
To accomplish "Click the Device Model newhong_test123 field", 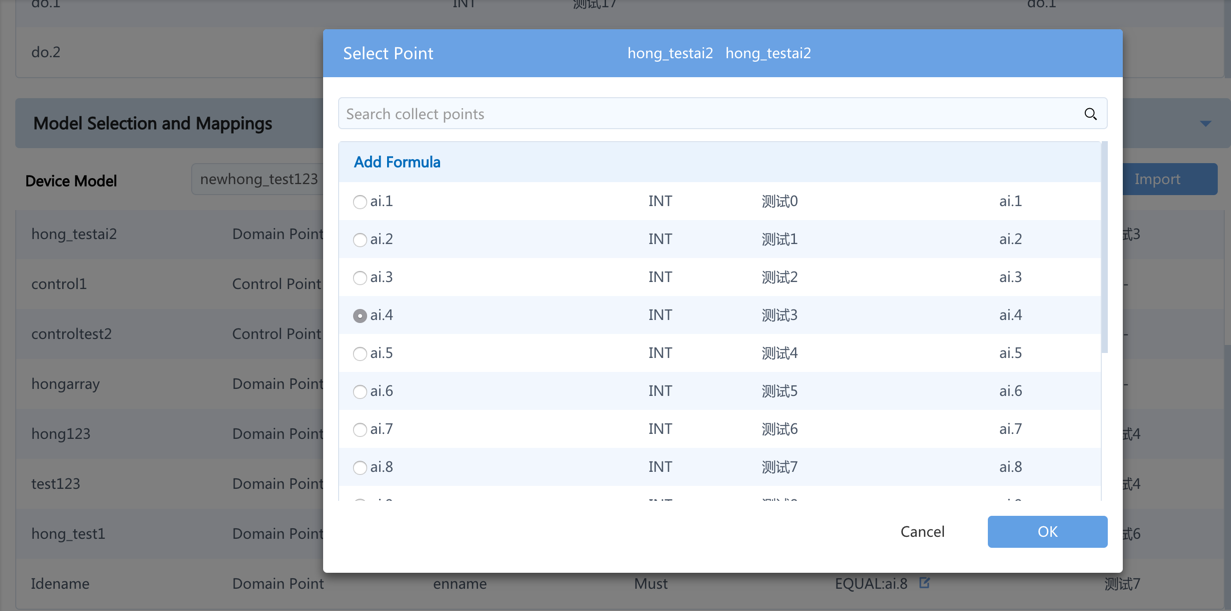I will pyautogui.click(x=258, y=179).
